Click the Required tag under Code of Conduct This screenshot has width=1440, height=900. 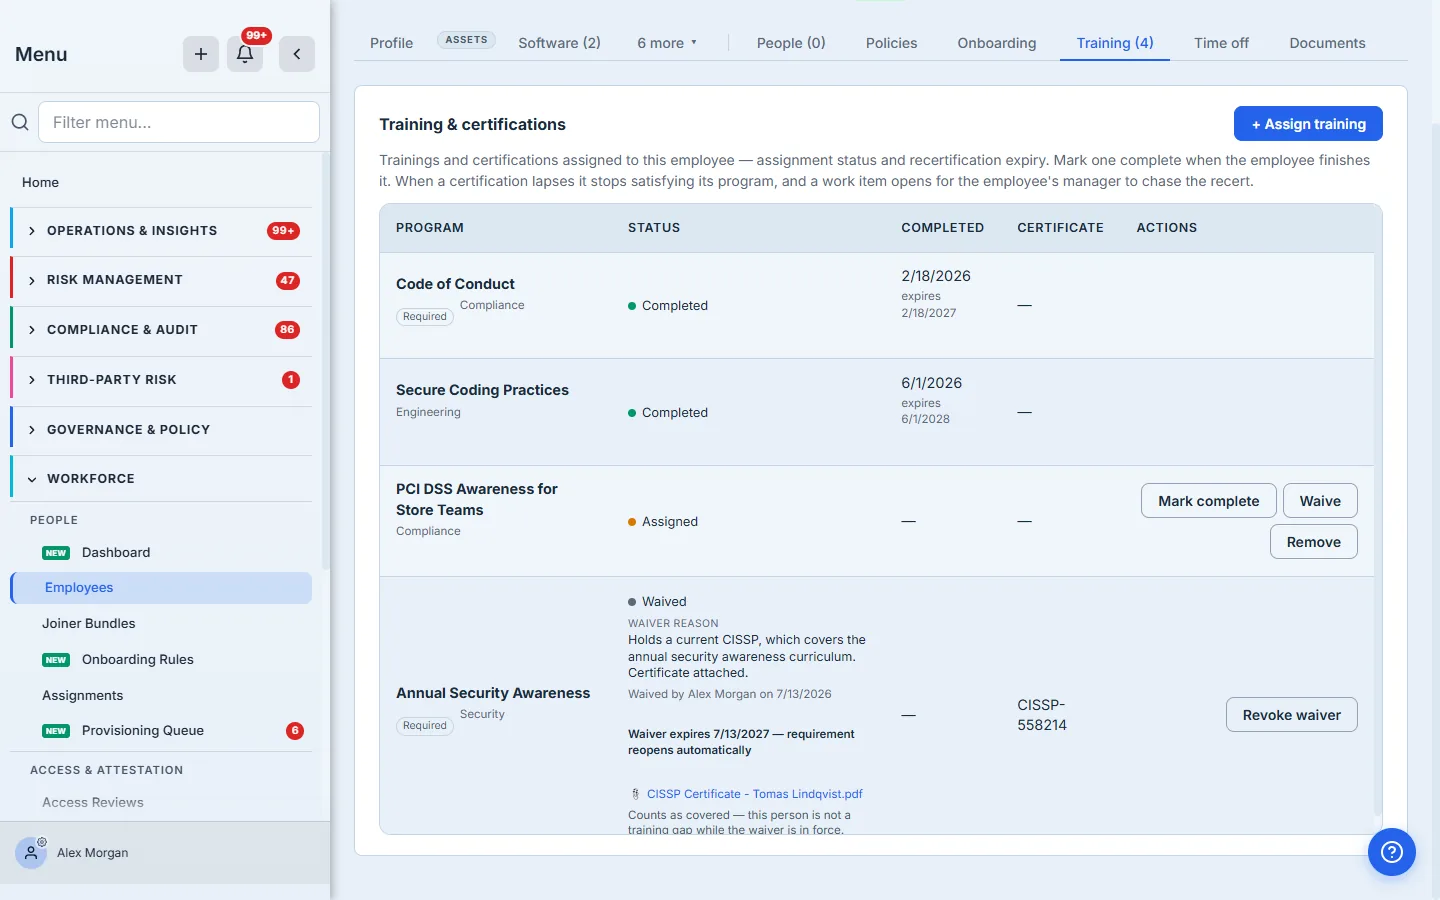[425, 317]
